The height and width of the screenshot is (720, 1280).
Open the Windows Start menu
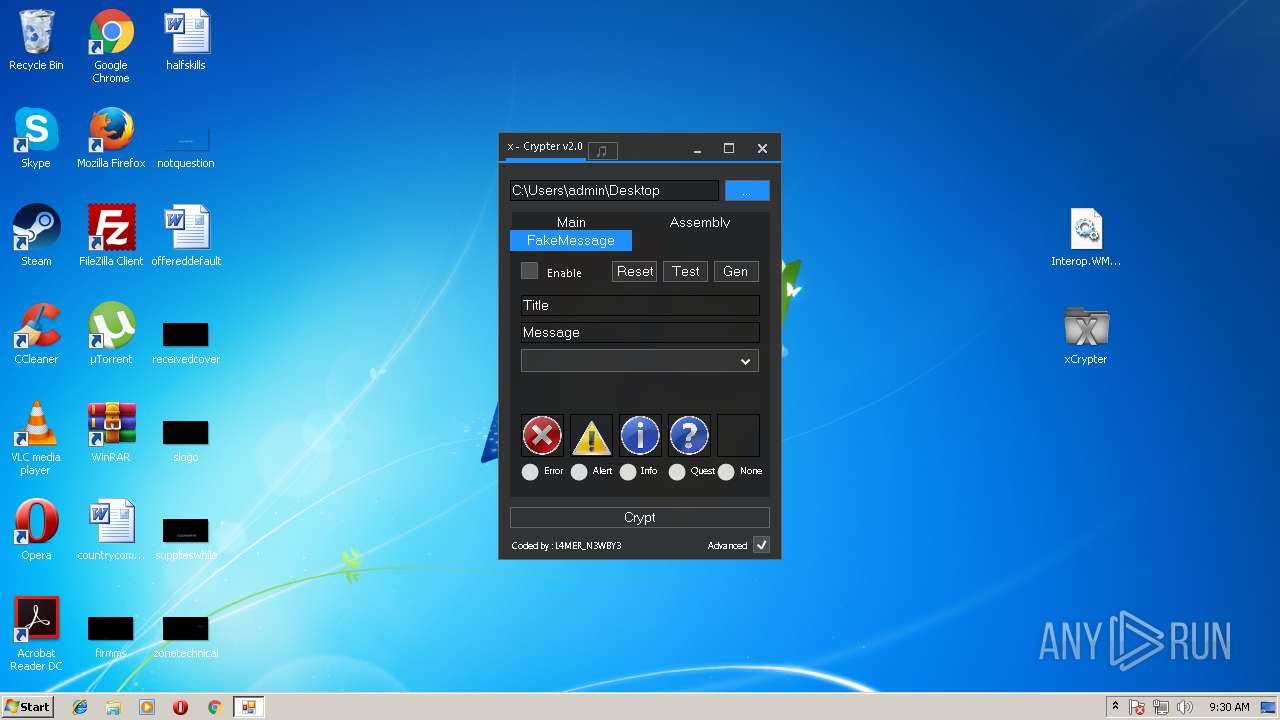[x=28, y=707]
